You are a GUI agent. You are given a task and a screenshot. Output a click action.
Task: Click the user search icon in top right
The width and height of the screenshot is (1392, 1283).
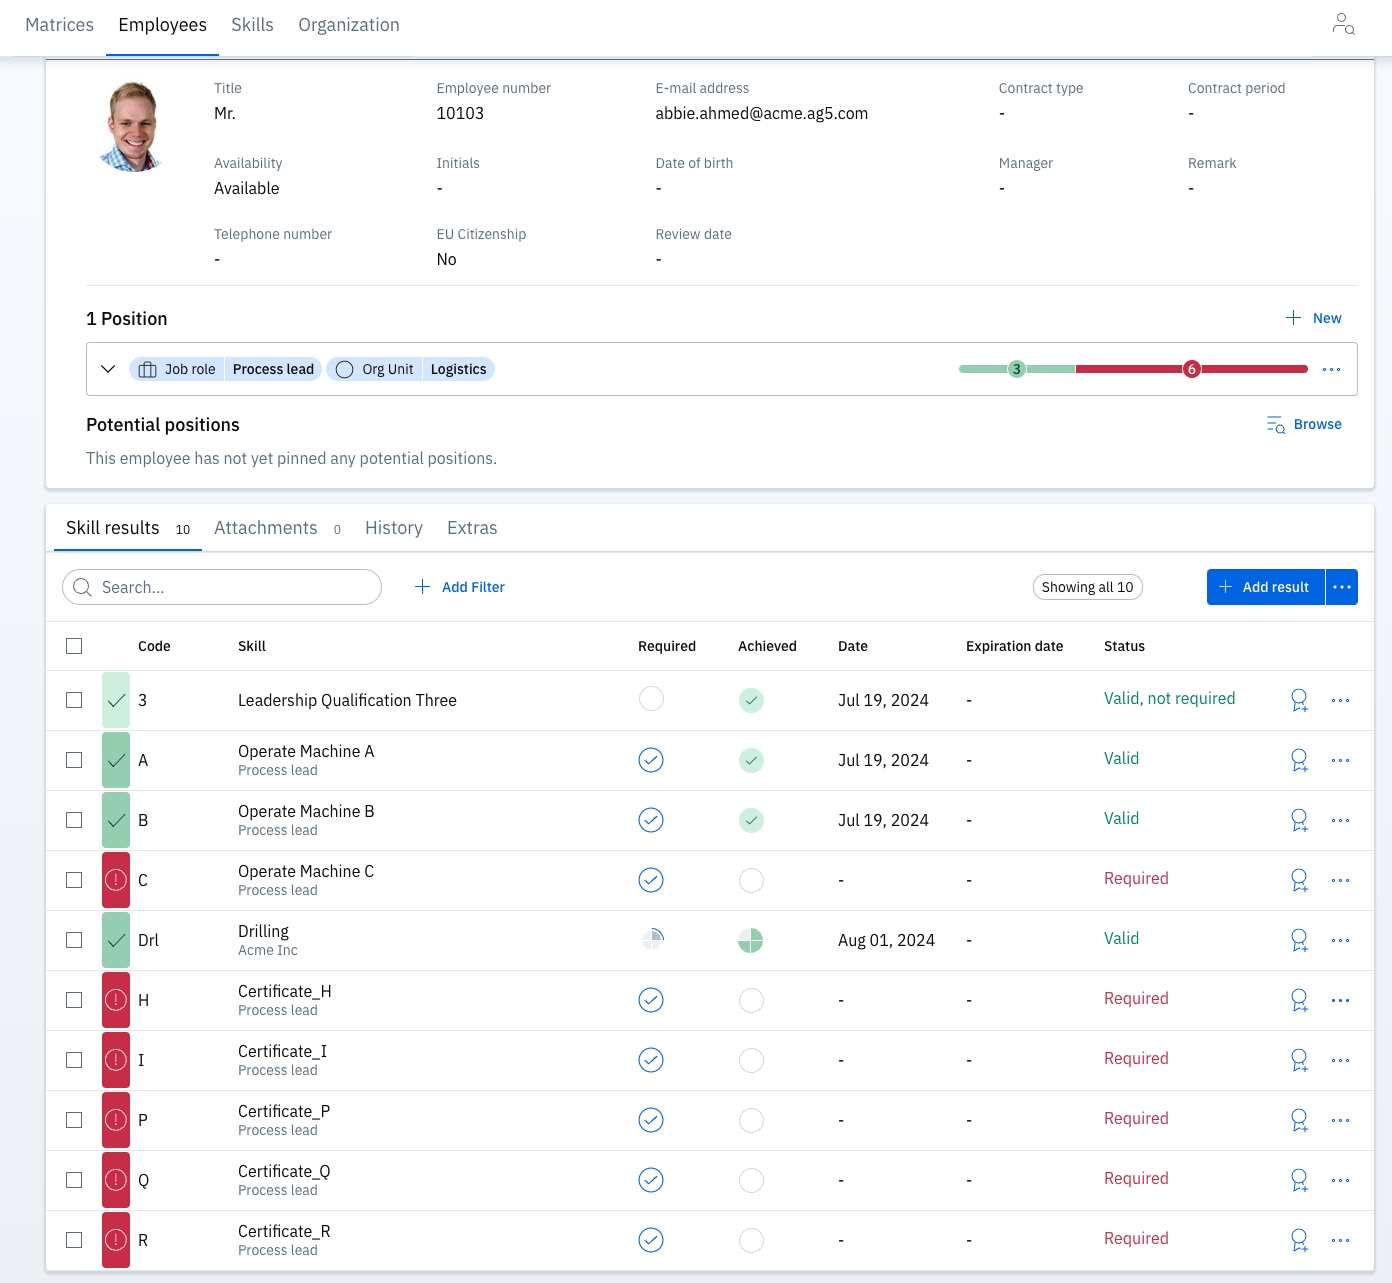click(x=1343, y=24)
